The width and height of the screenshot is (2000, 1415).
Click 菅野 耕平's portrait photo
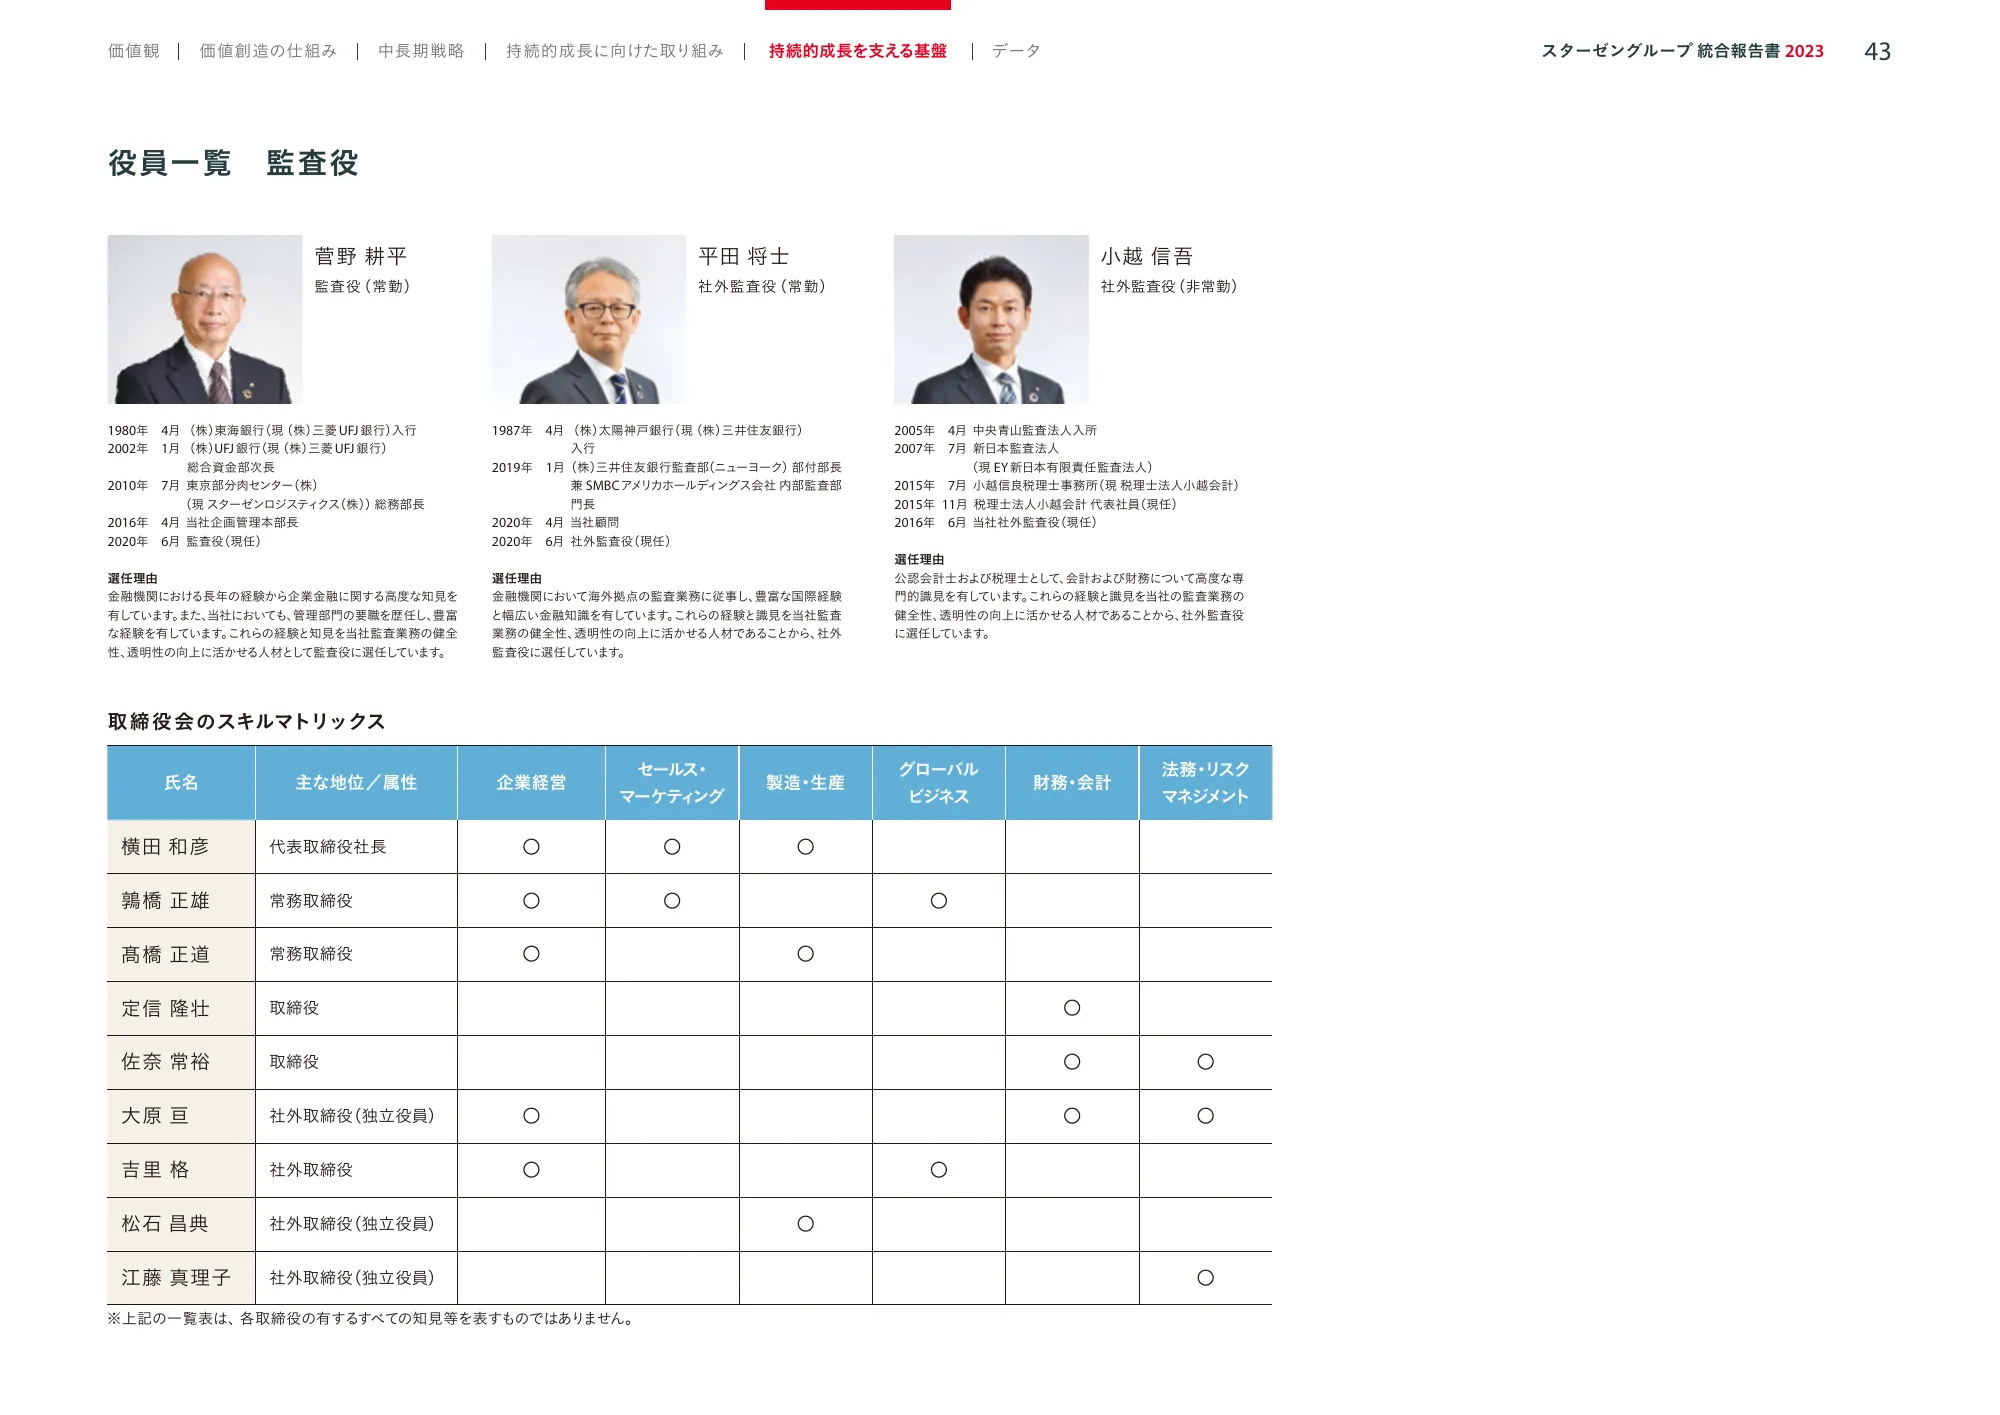(204, 318)
